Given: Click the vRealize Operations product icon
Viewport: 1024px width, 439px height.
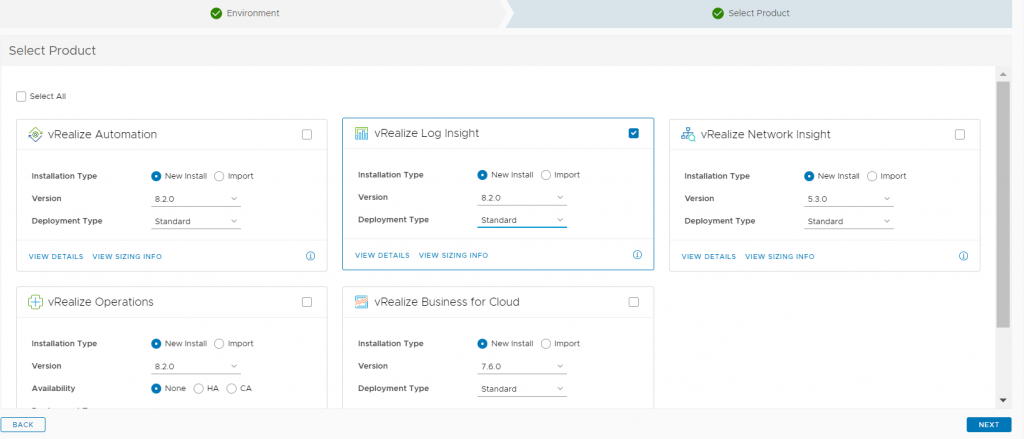Looking at the screenshot, I should click(x=35, y=302).
